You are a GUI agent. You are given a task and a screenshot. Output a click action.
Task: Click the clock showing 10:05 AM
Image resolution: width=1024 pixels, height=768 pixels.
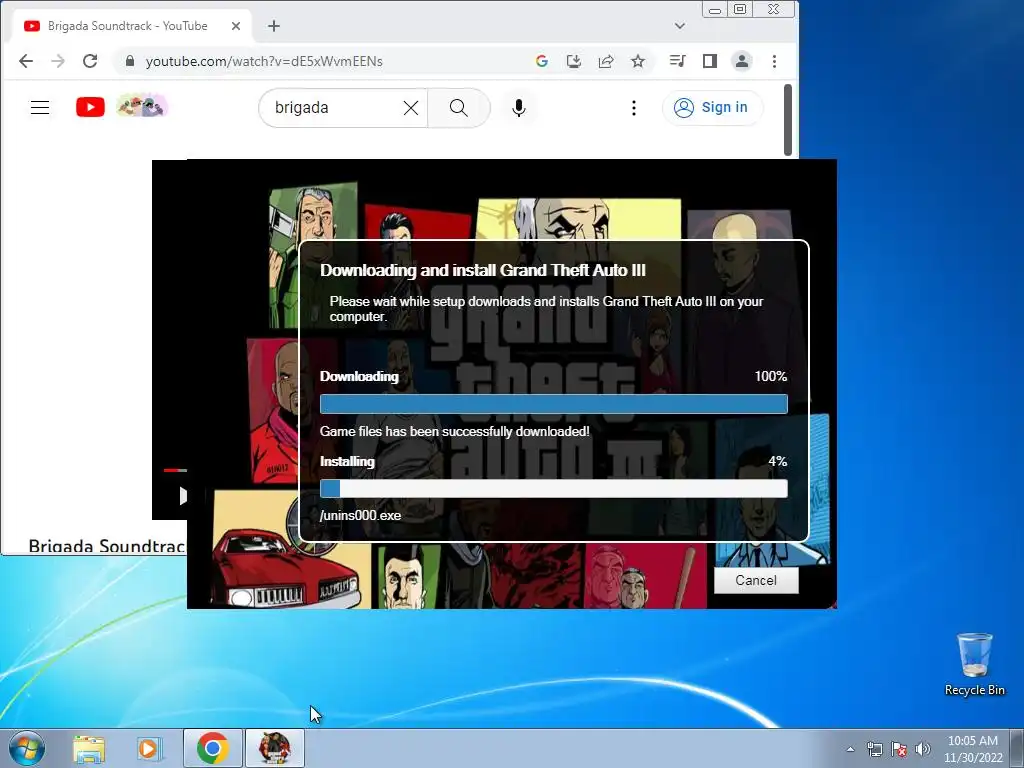973,749
